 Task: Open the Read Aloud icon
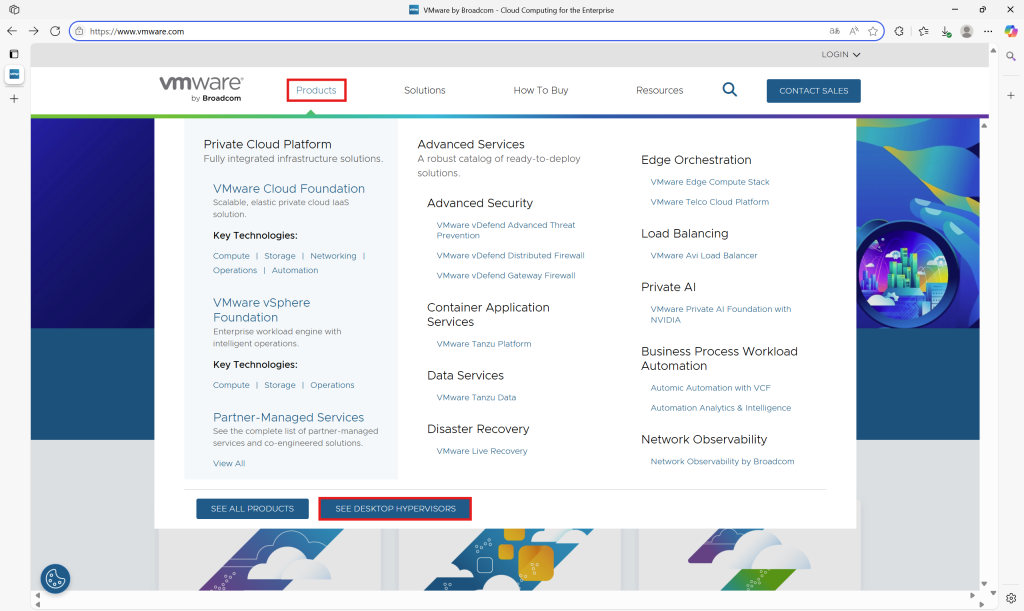click(x=854, y=31)
